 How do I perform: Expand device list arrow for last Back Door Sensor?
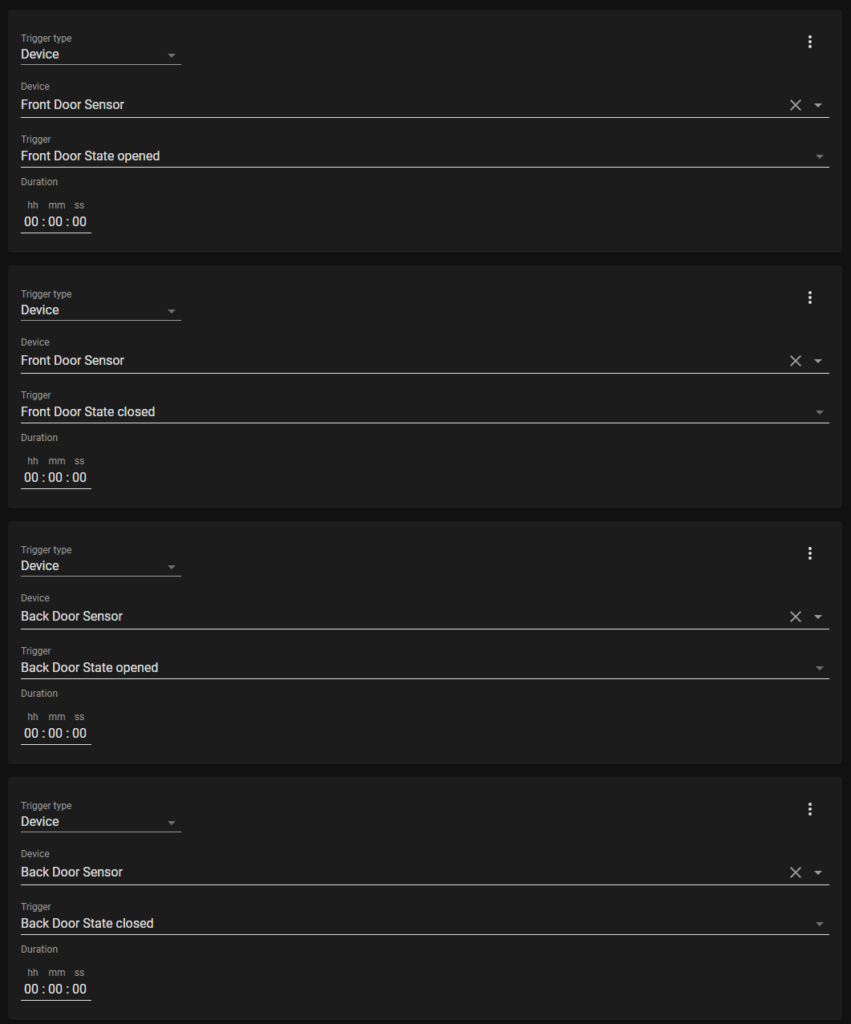(818, 872)
